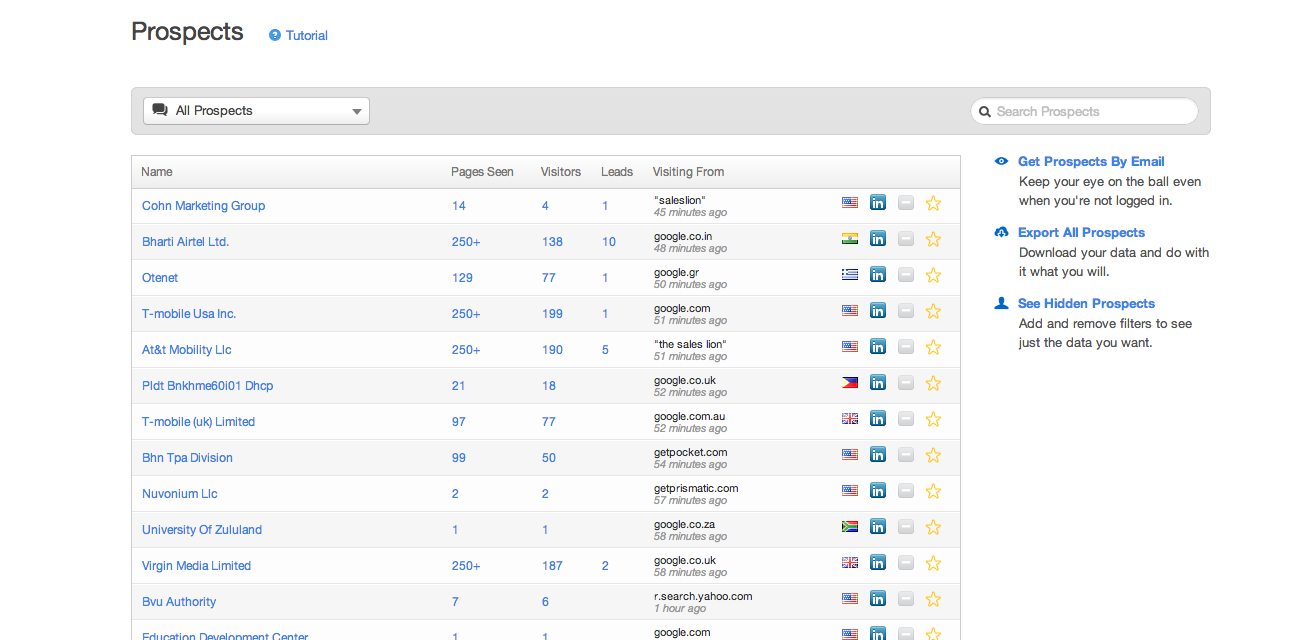Viewport: 1291px width, 640px height.
Task: Open the Cohn Marketing Group prospect
Action: tap(203, 206)
